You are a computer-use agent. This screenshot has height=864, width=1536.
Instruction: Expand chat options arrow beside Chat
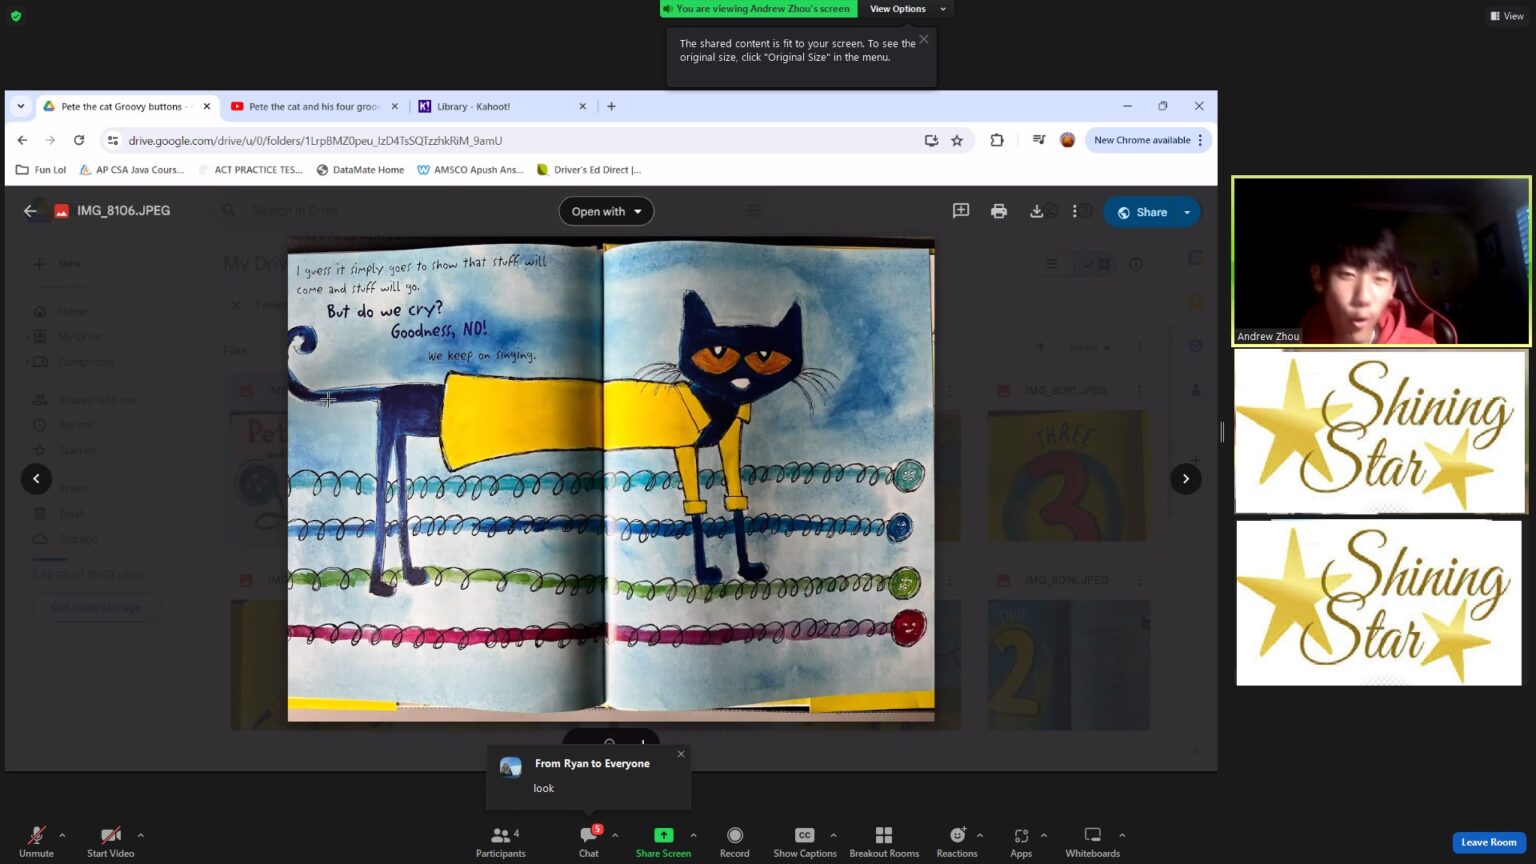[615, 835]
